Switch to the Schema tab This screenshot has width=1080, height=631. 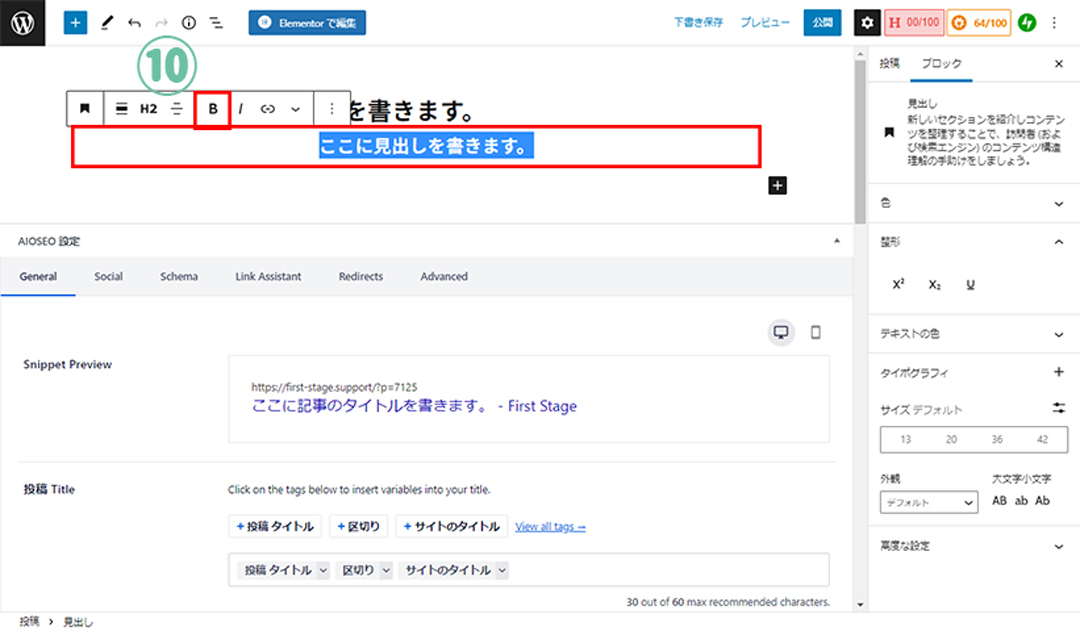pos(179,276)
